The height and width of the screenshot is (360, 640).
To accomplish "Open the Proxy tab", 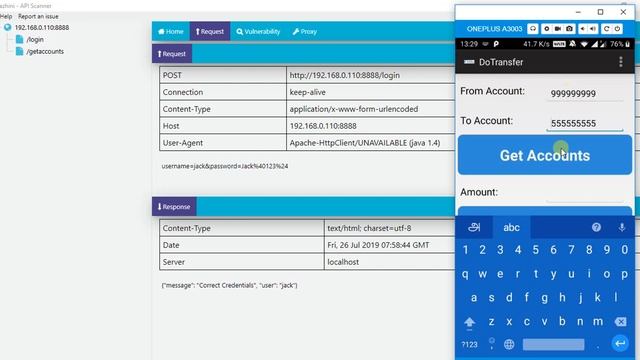I will 305,31.
